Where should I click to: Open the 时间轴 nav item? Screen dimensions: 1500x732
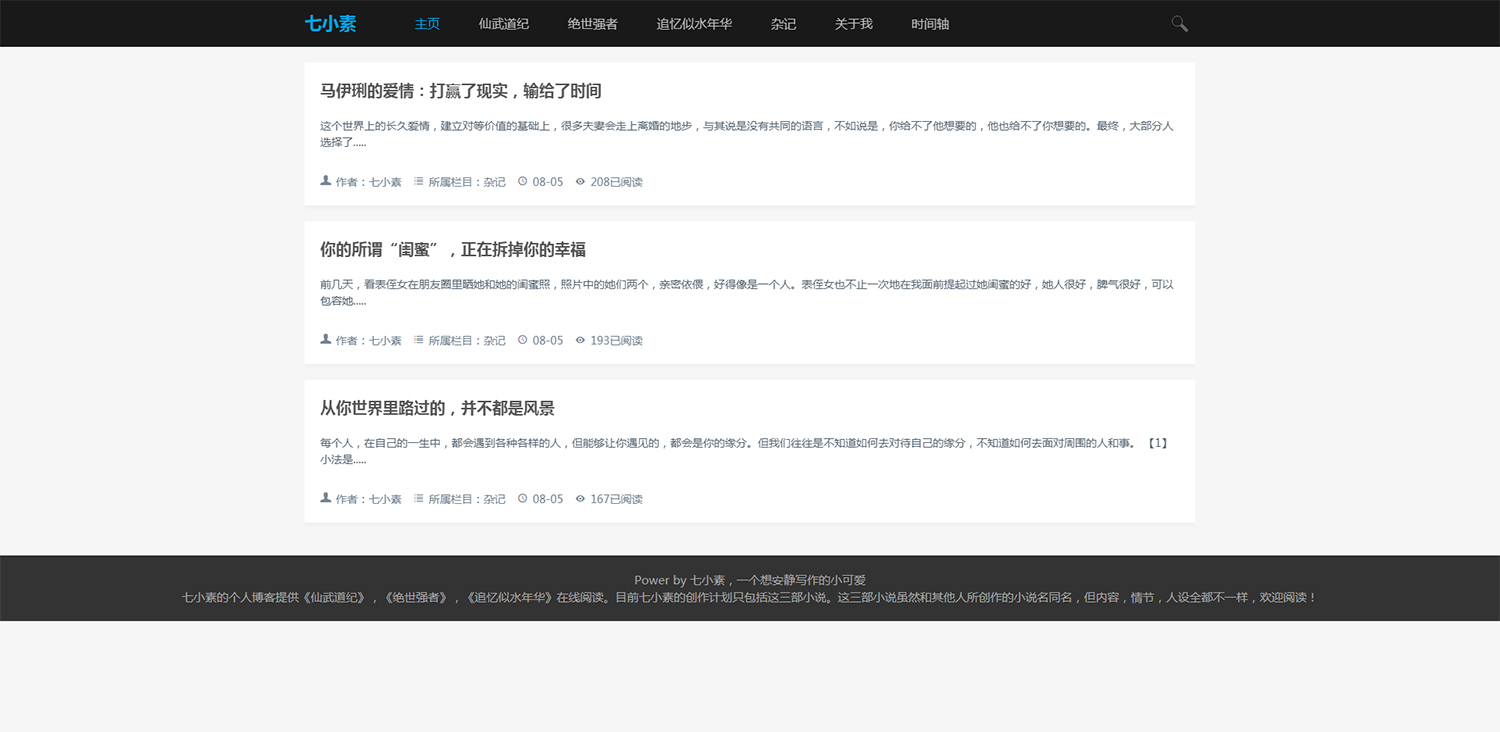click(930, 24)
